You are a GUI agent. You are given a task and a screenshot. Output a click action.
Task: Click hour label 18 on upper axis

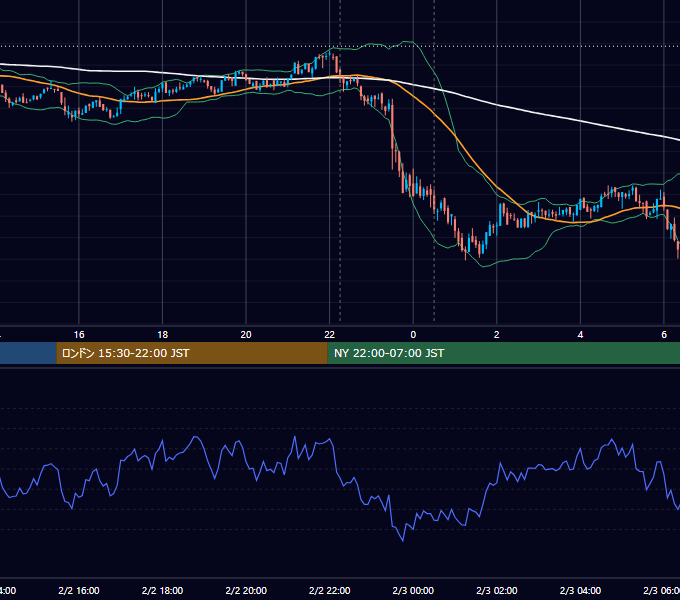pos(163,335)
